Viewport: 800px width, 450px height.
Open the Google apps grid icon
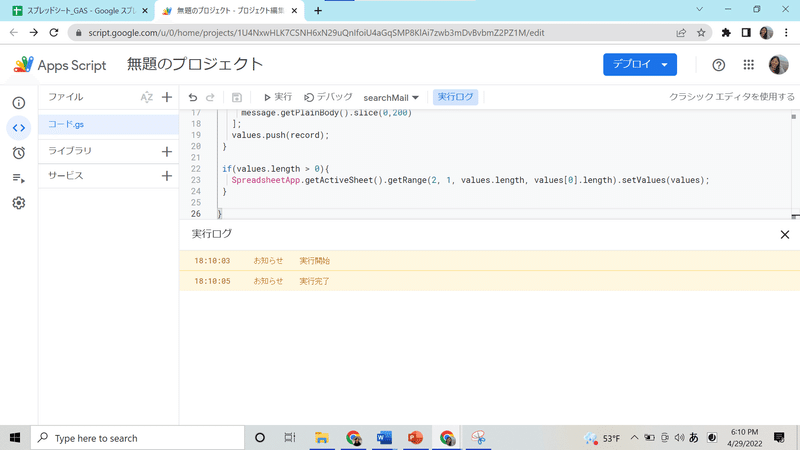click(x=748, y=65)
